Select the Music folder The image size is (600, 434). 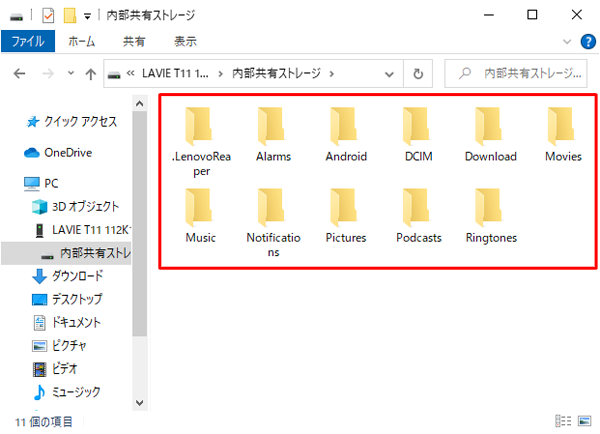[201, 216]
